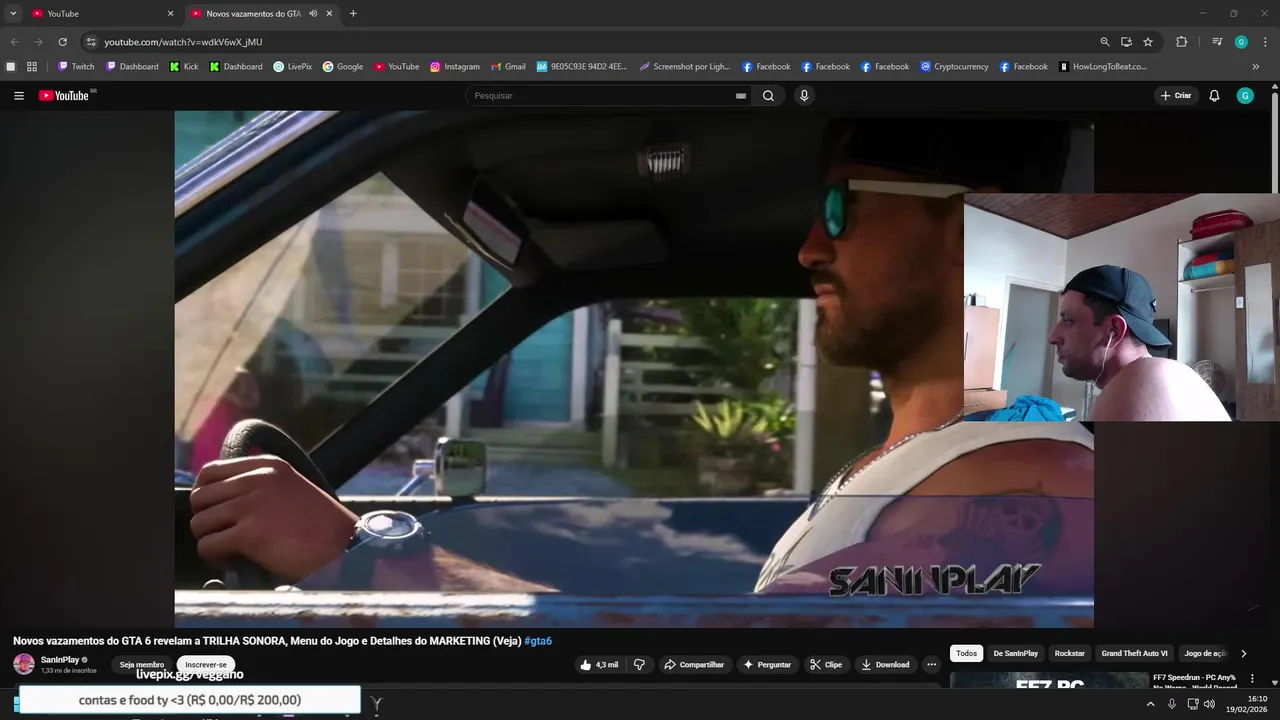Open the Chrome profile avatar
Viewport: 1280px width, 720px height.
(x=1241, y=42)
